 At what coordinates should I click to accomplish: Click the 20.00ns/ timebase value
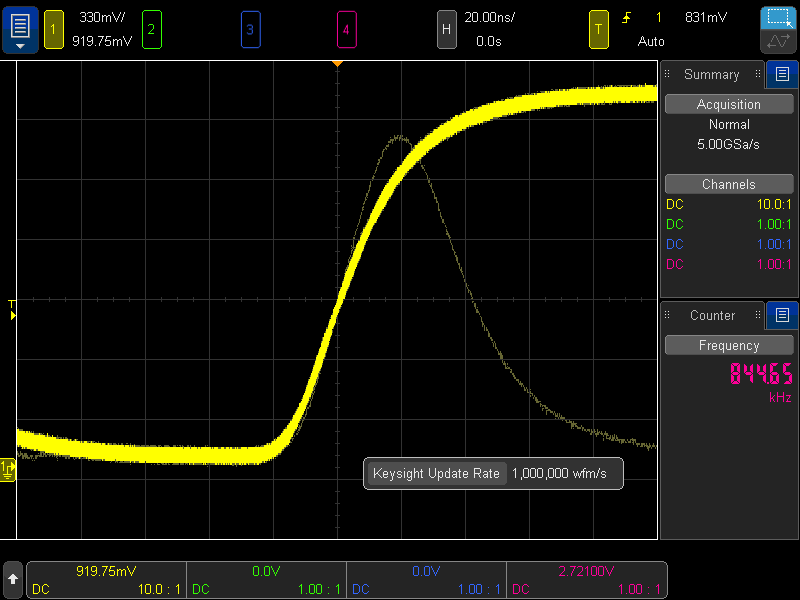pos(489,17)
